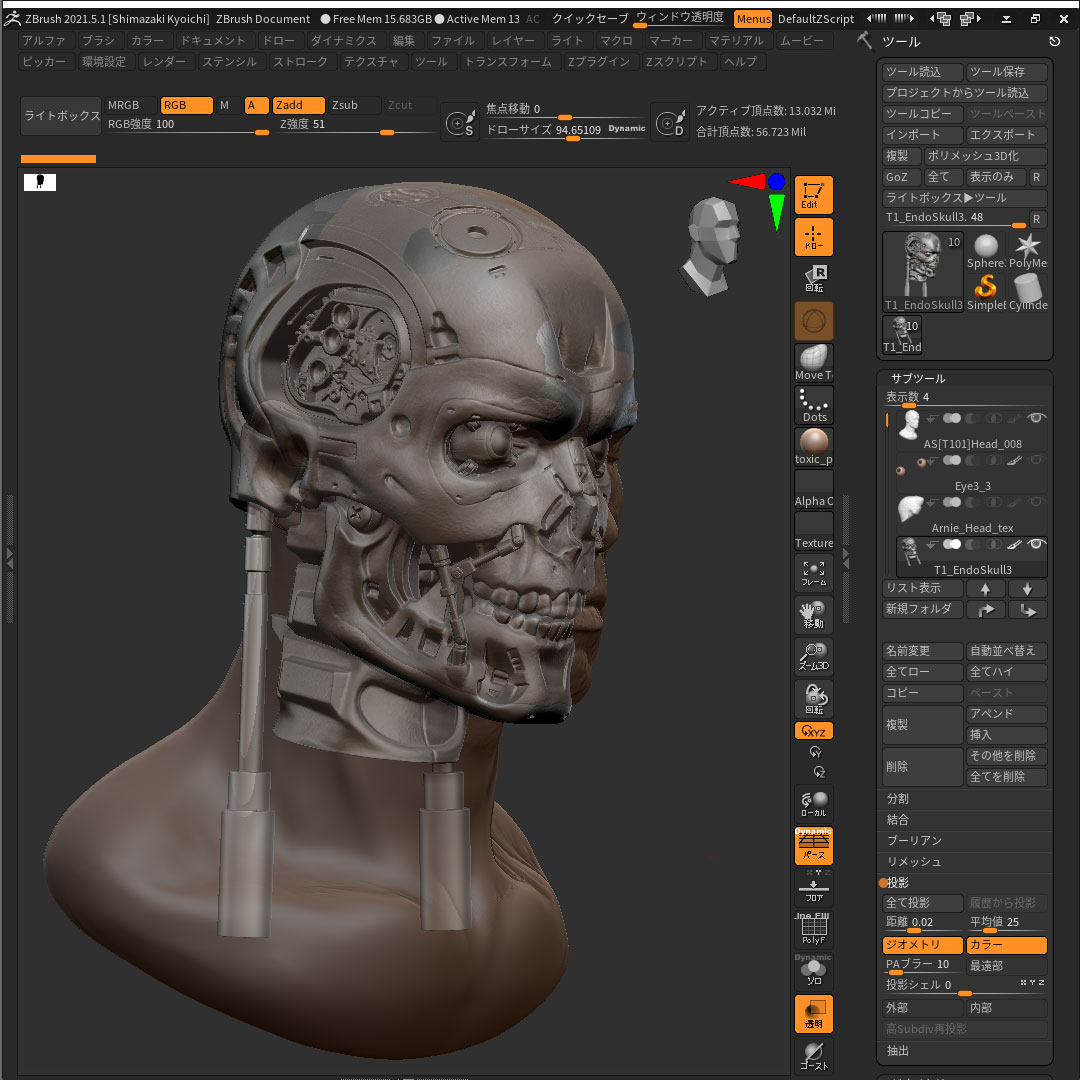Adjust the Draw Size (ドローサイズ) slider

point(565,130)
